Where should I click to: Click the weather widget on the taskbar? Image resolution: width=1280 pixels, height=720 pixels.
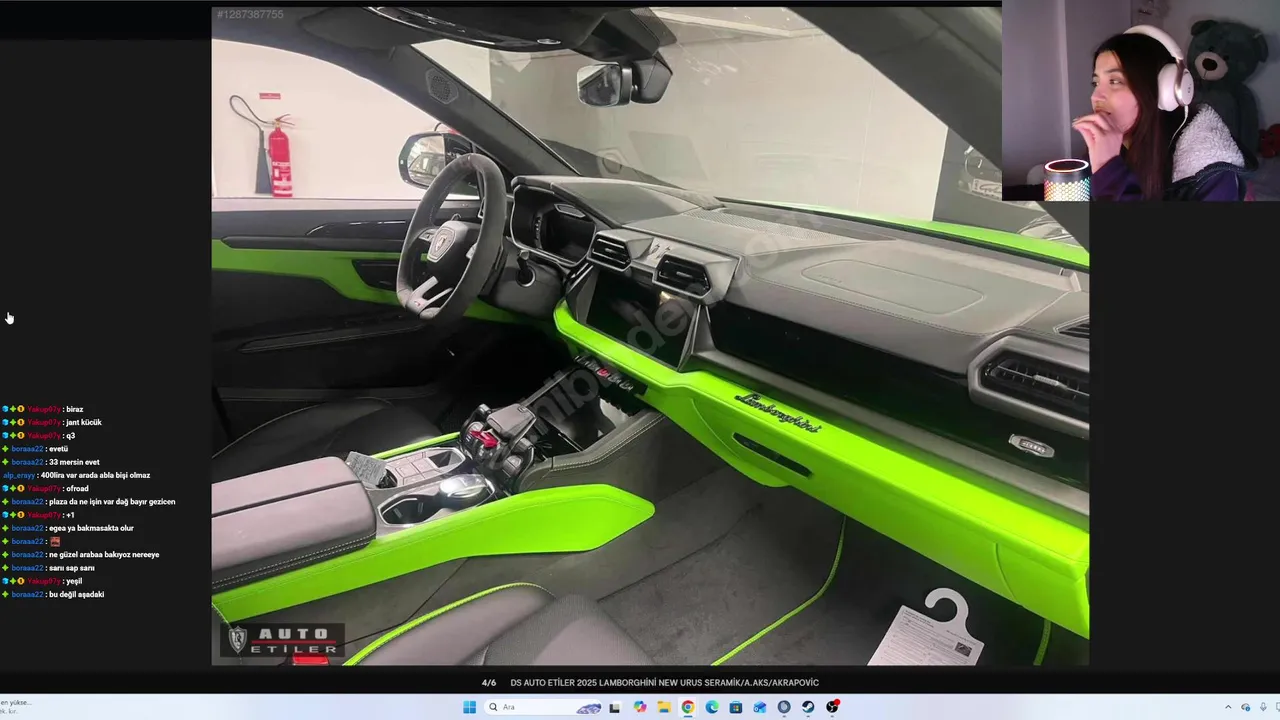click(x=16, y=707)
